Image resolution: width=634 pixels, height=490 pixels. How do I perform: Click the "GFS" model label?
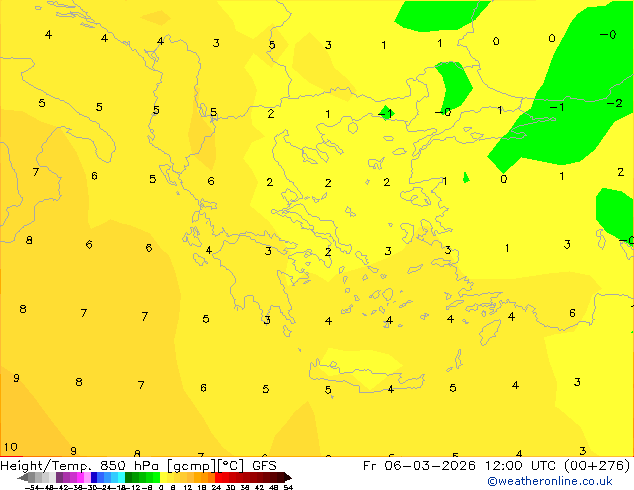[x=264, y=466]
